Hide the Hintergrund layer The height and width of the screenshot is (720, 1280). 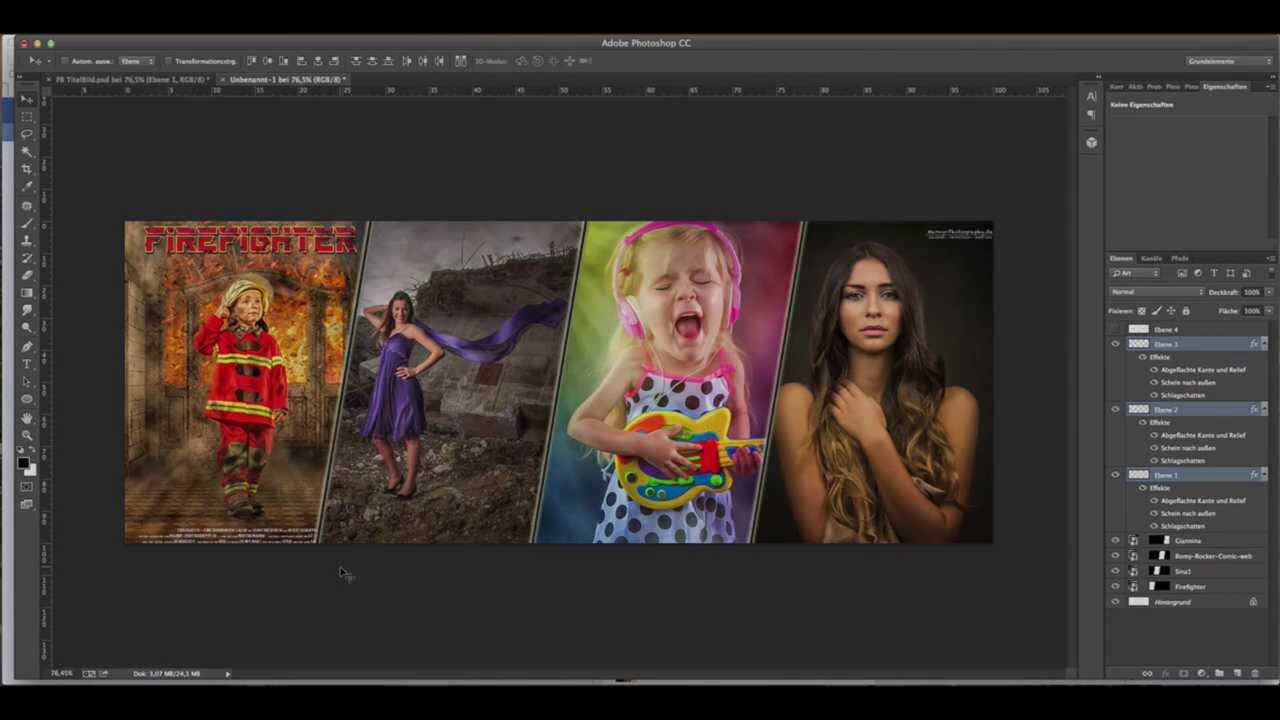coord(1116,602)
